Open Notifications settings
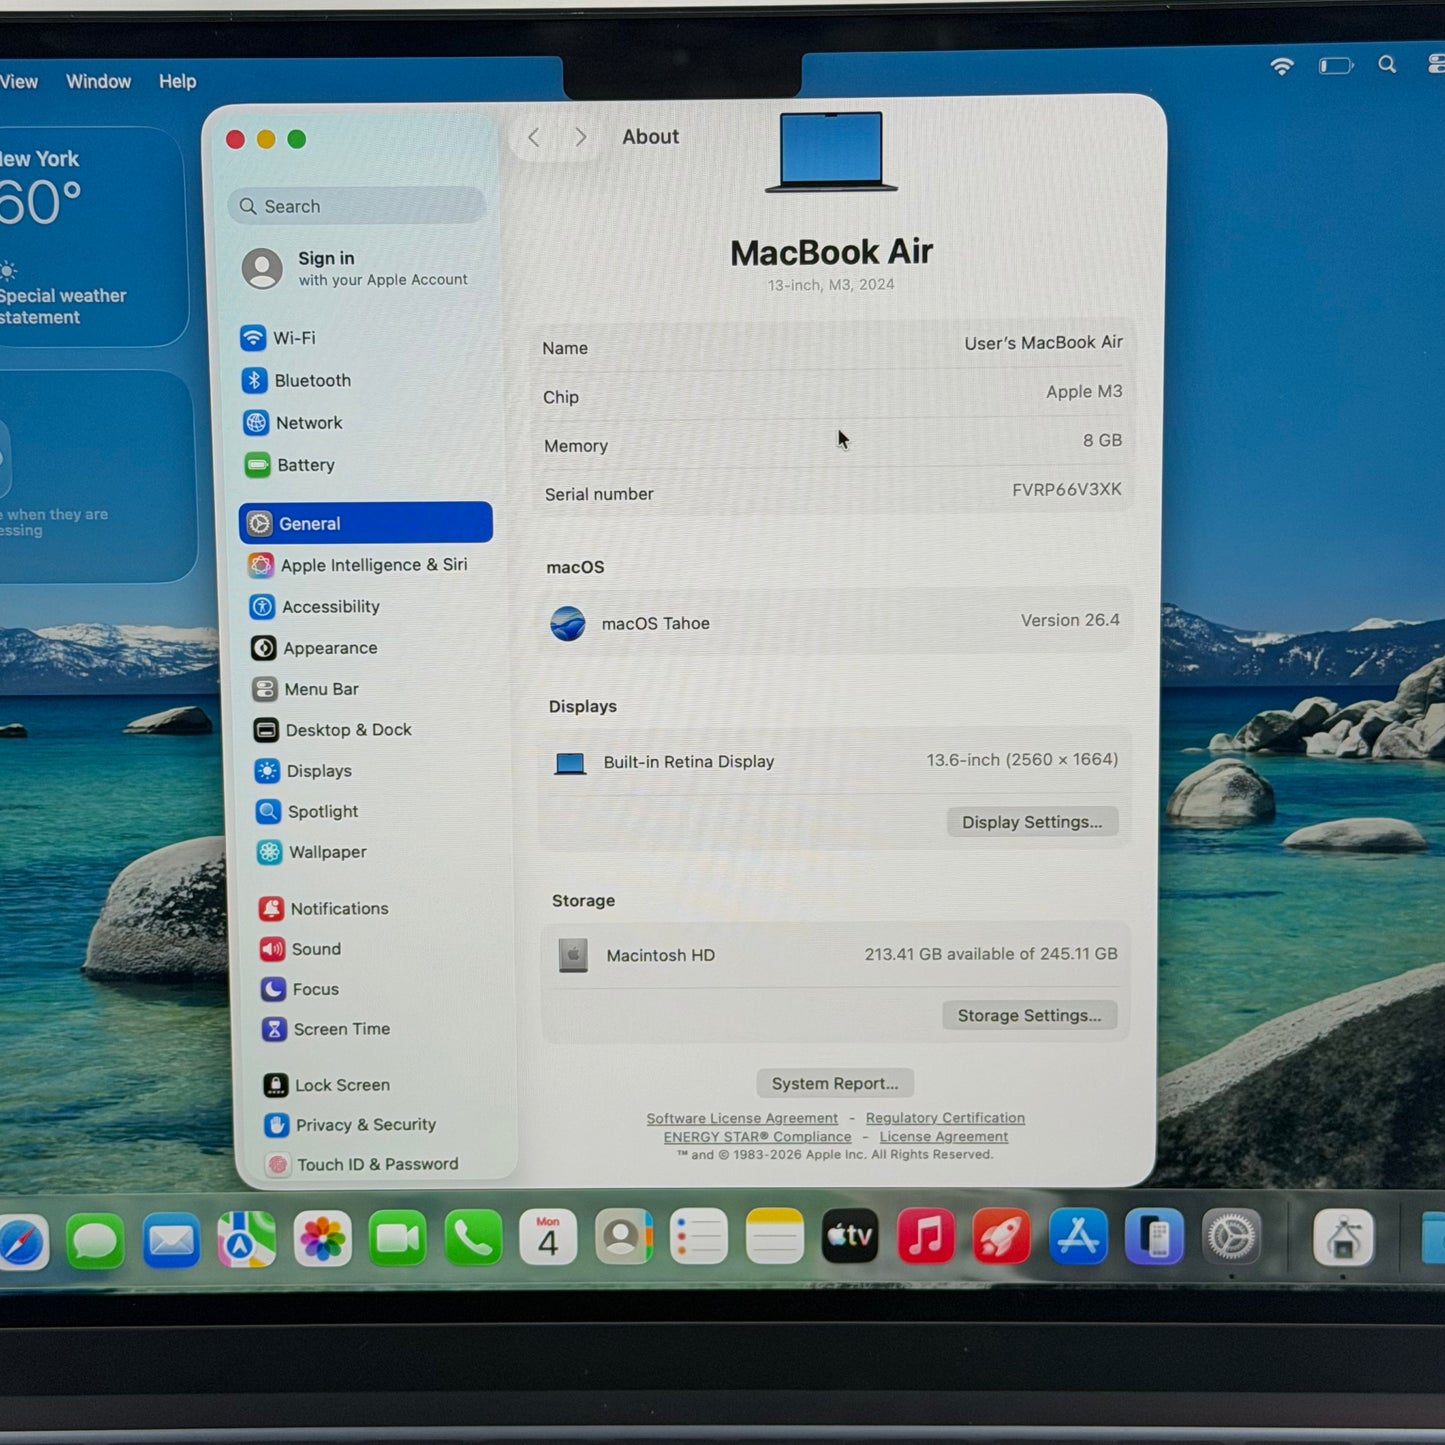This screenshot has height=1445, width=1445. 324,908
